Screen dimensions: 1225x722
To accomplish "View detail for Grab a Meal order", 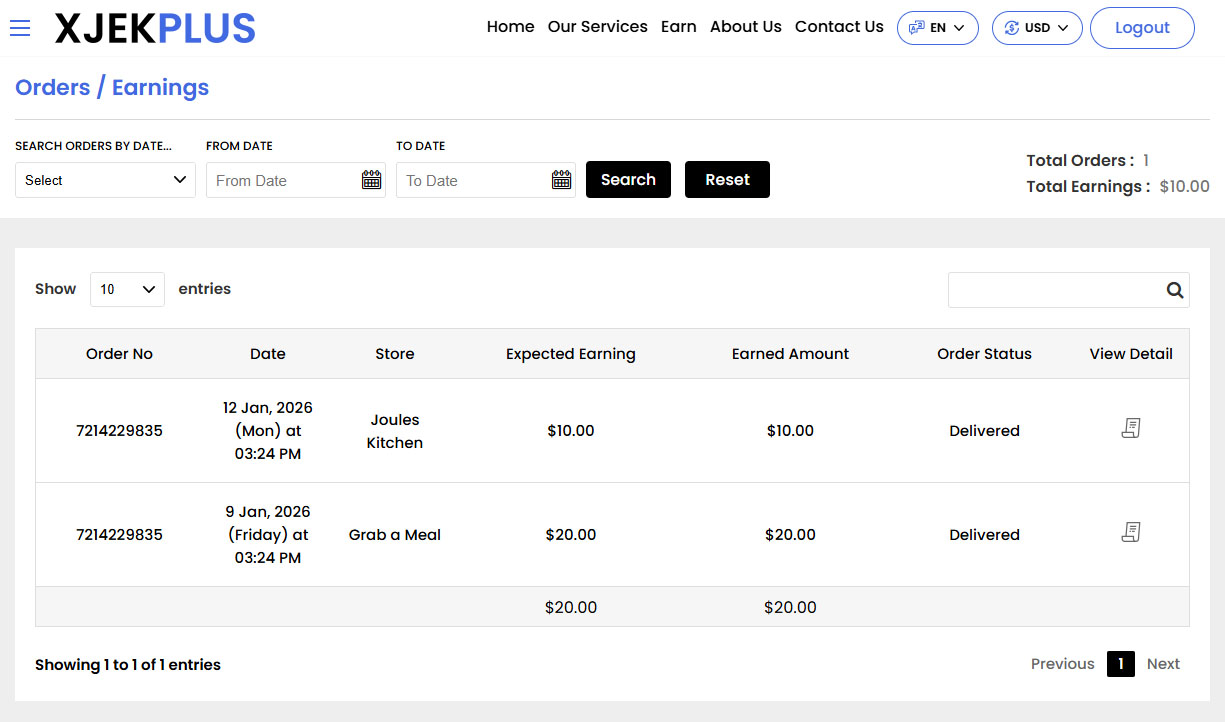I will [x=1131, y=531].
